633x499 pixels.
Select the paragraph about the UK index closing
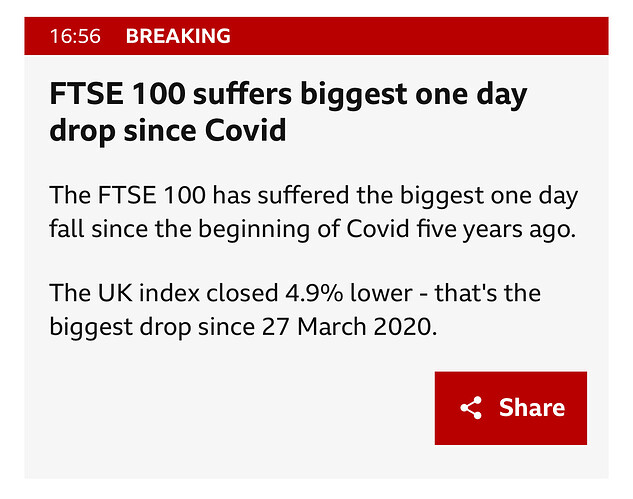pyautogui.click(x=295, y=310)
